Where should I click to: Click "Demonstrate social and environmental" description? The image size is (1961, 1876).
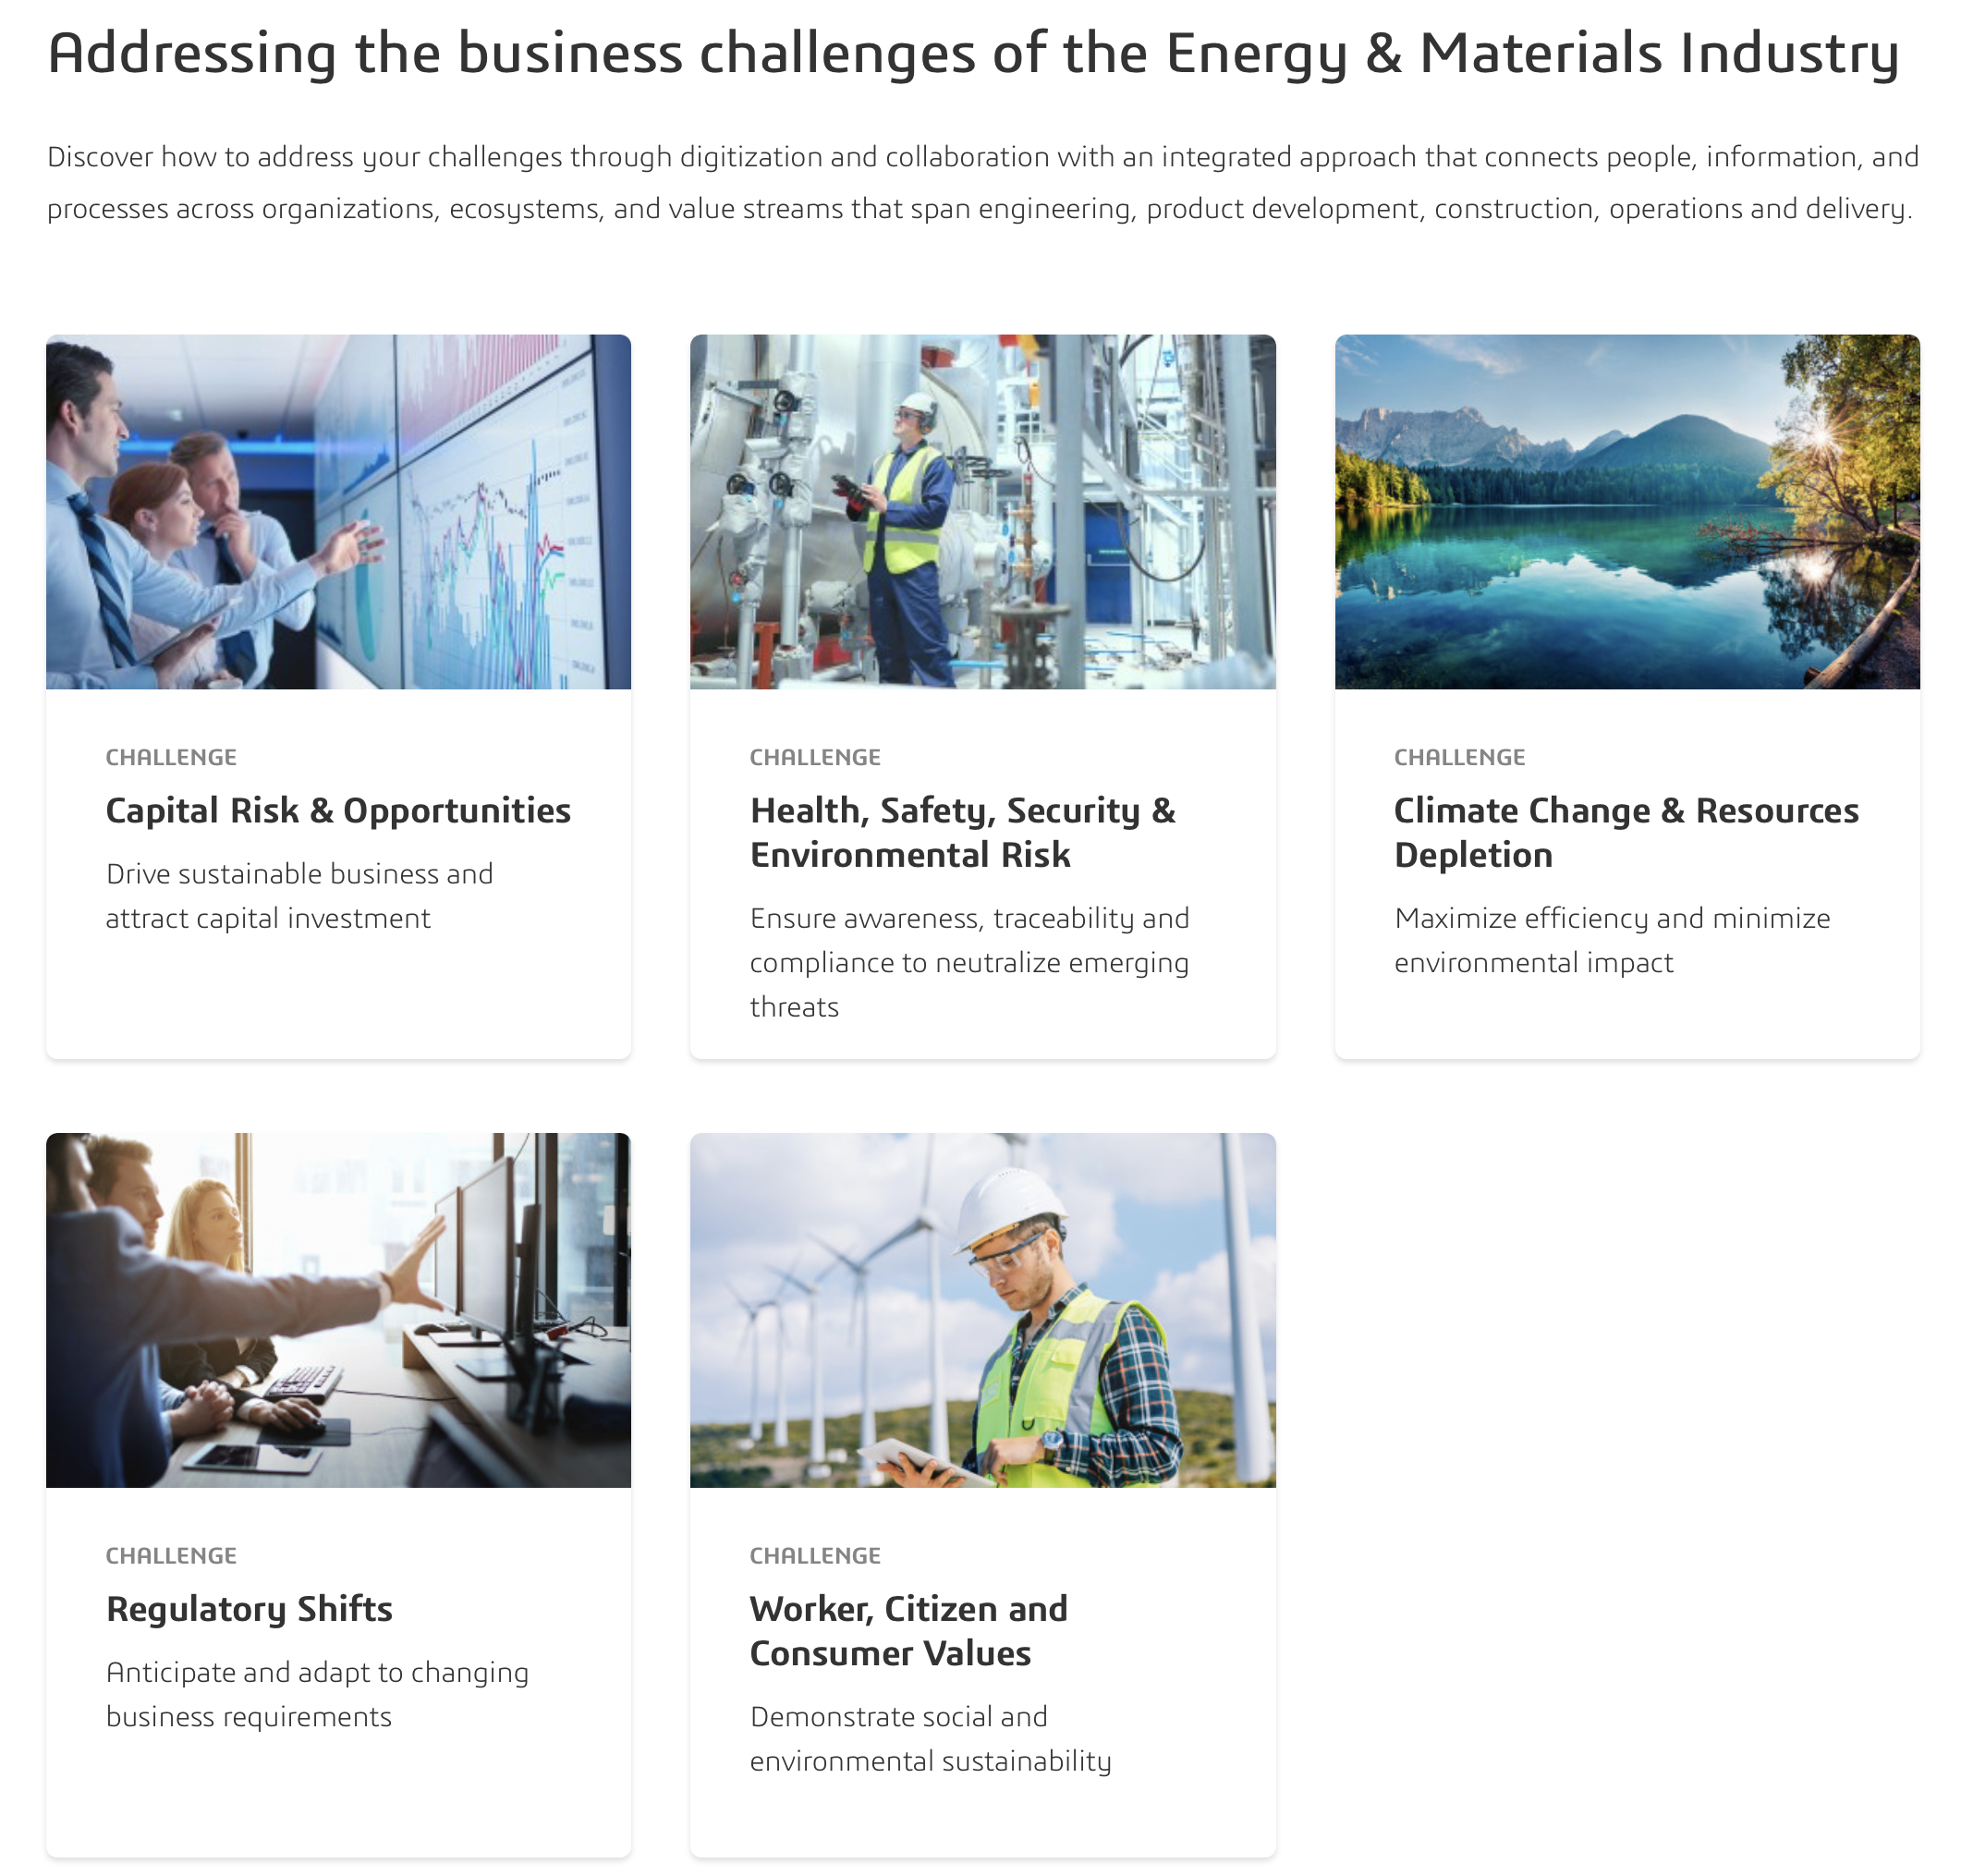click(930, 1738)
